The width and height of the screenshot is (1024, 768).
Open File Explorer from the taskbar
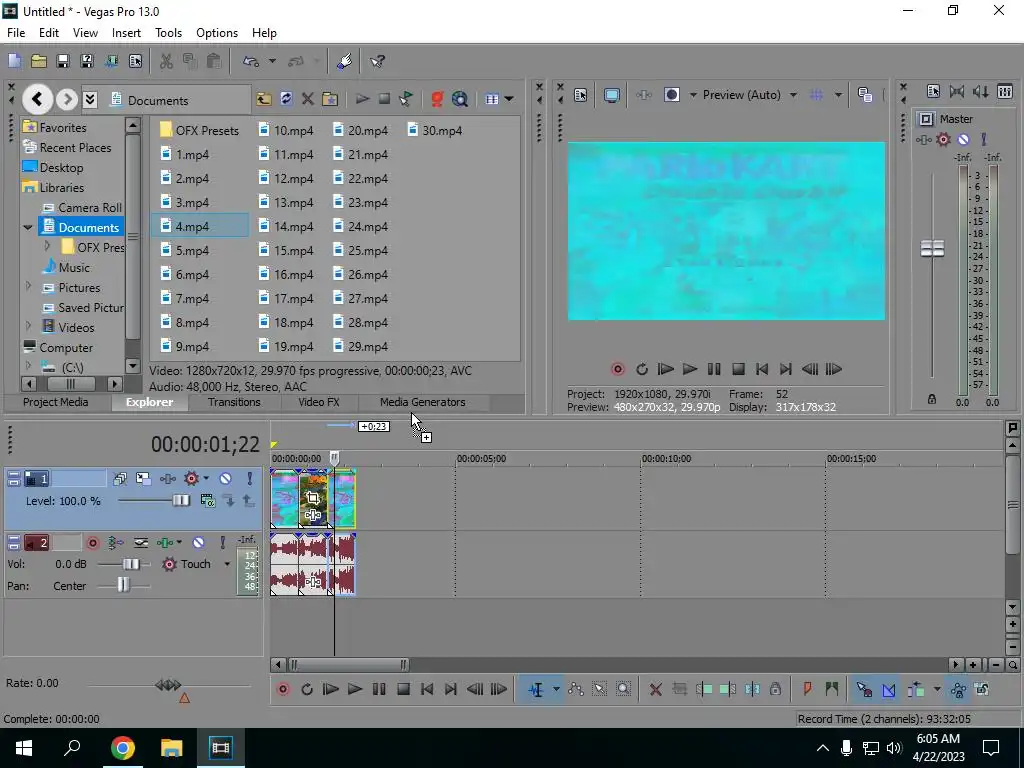pyautogui.click(x=172, y=748)
